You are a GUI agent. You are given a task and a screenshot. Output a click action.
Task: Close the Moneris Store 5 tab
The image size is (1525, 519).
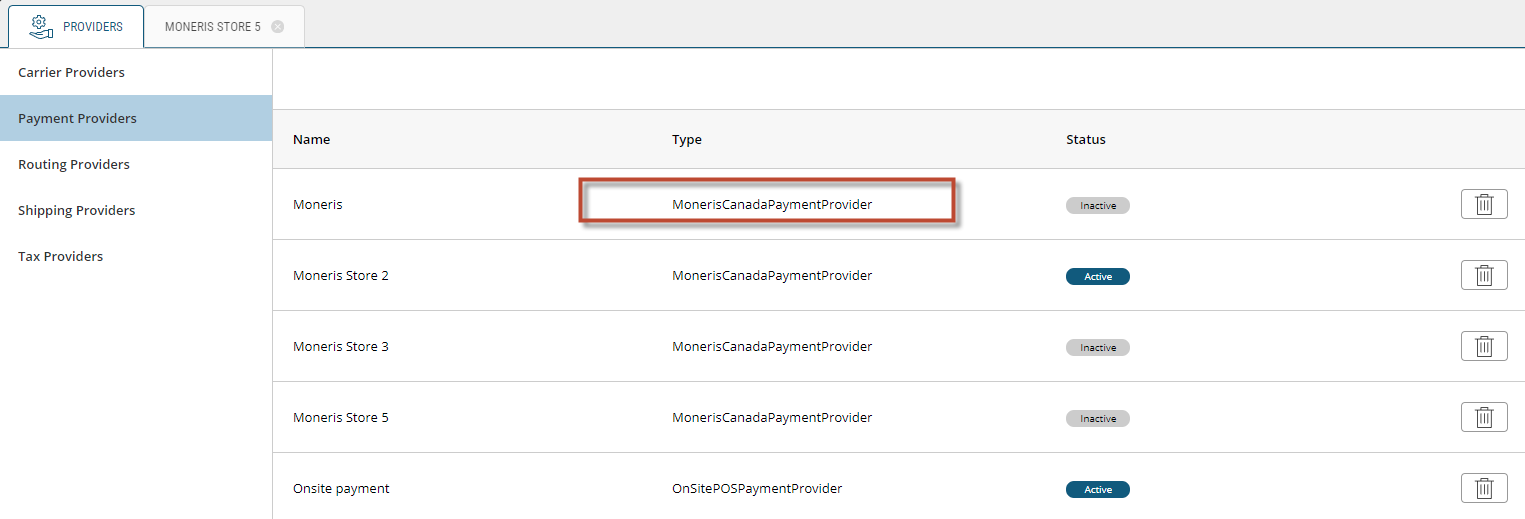278,27
